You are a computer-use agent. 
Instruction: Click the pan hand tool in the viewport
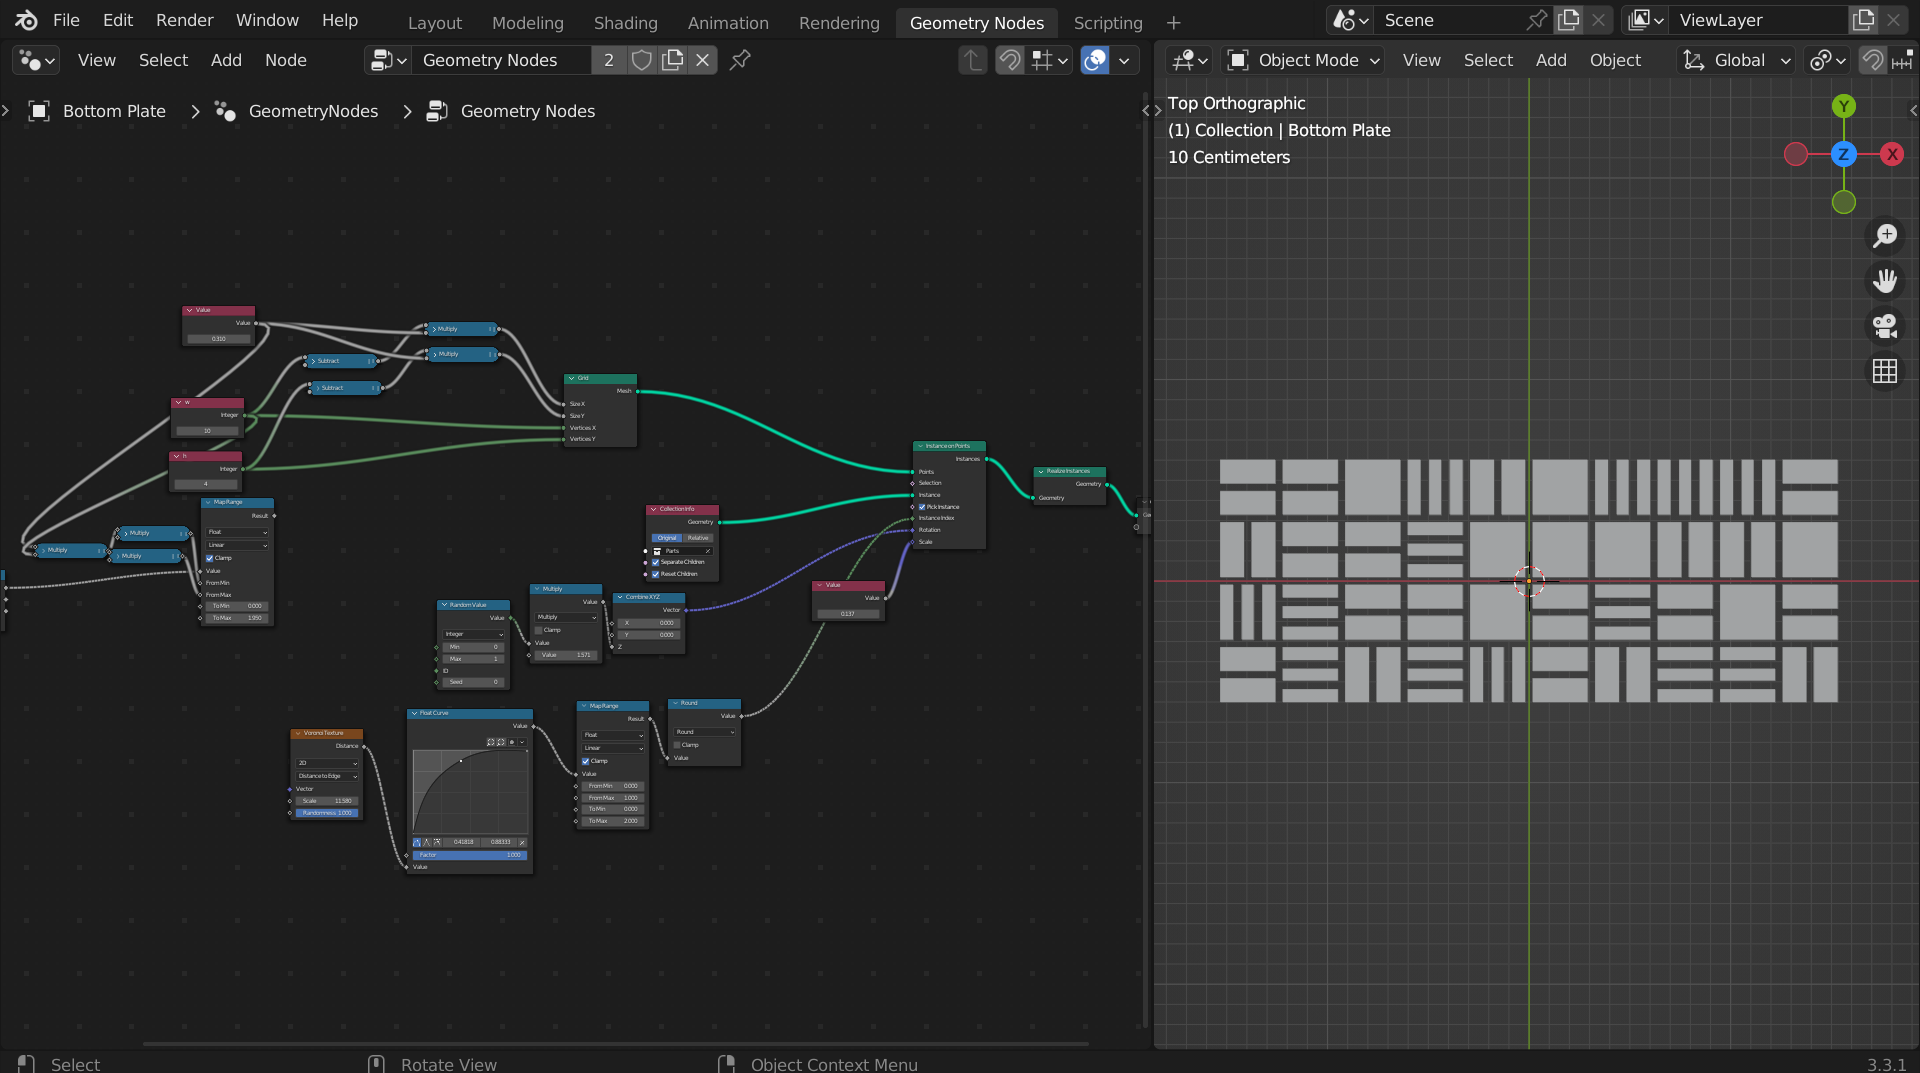coord(1885,281)
